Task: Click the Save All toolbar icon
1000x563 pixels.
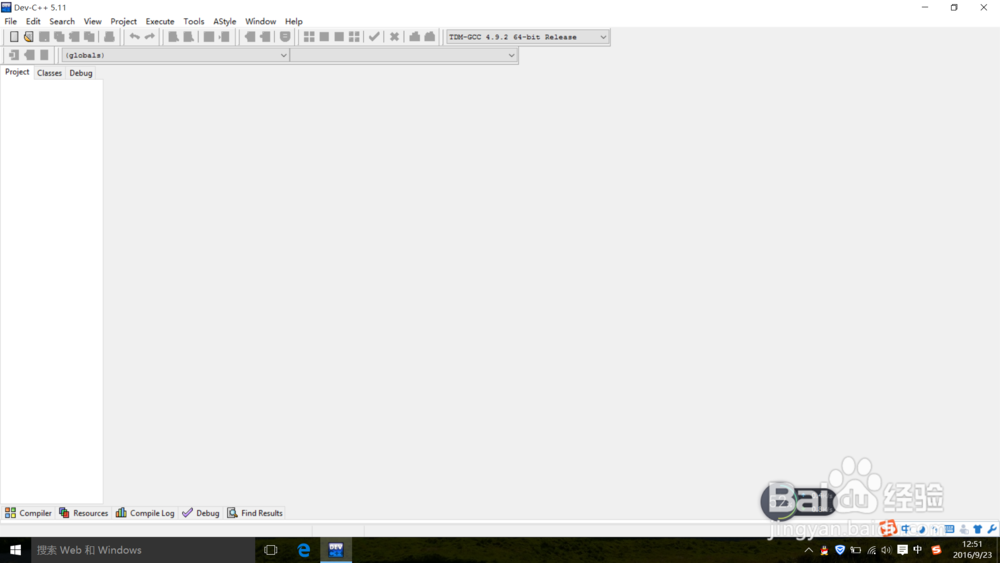Action: (59, 37)
